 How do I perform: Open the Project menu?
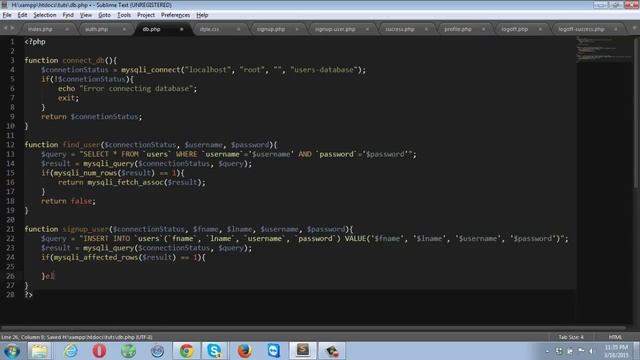[x=146, y=15]
